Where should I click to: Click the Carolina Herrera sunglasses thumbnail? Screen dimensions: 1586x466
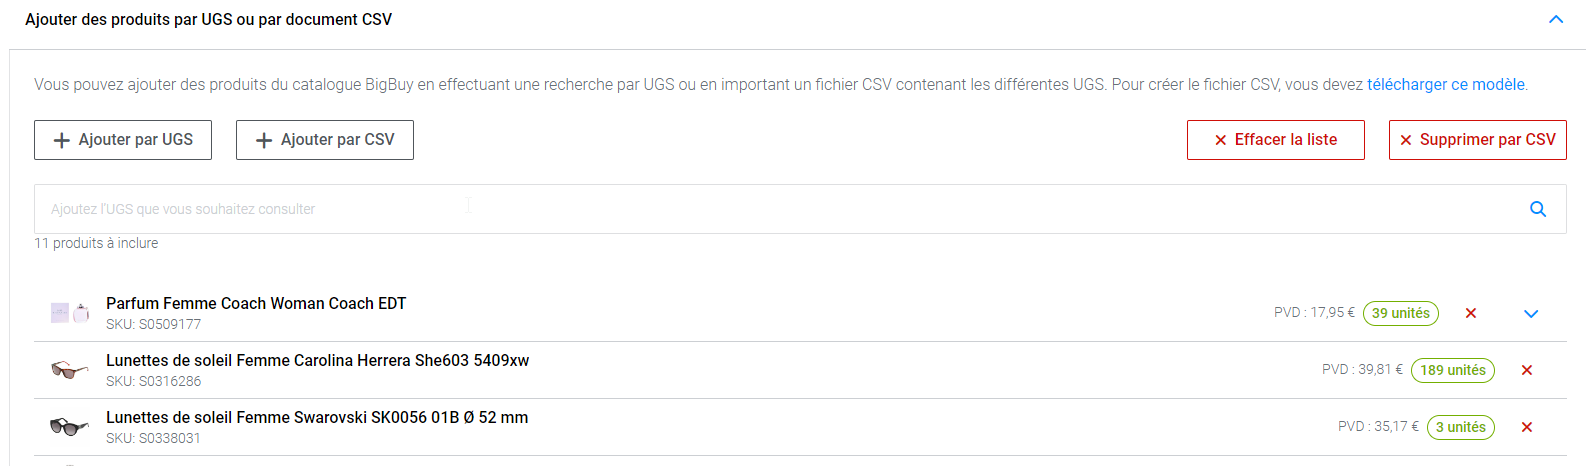pos(70,370)
